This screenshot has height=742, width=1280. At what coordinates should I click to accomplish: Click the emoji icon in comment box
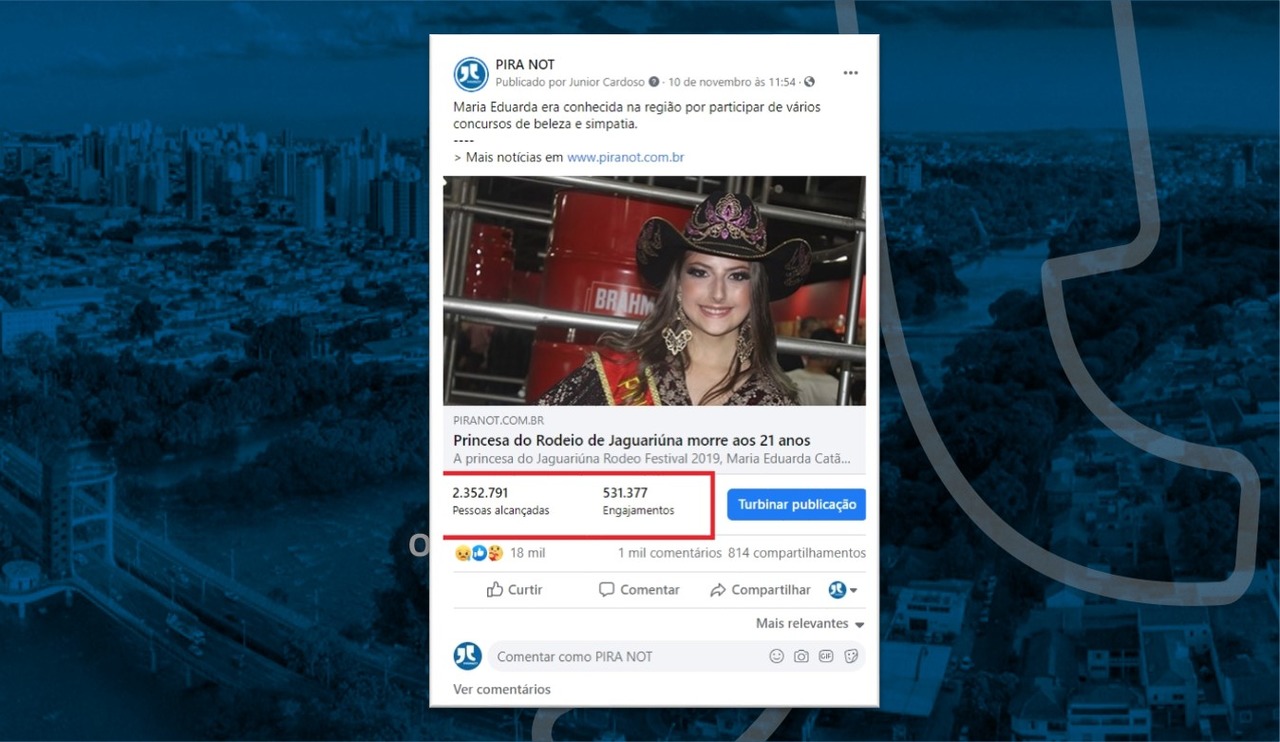776,656
